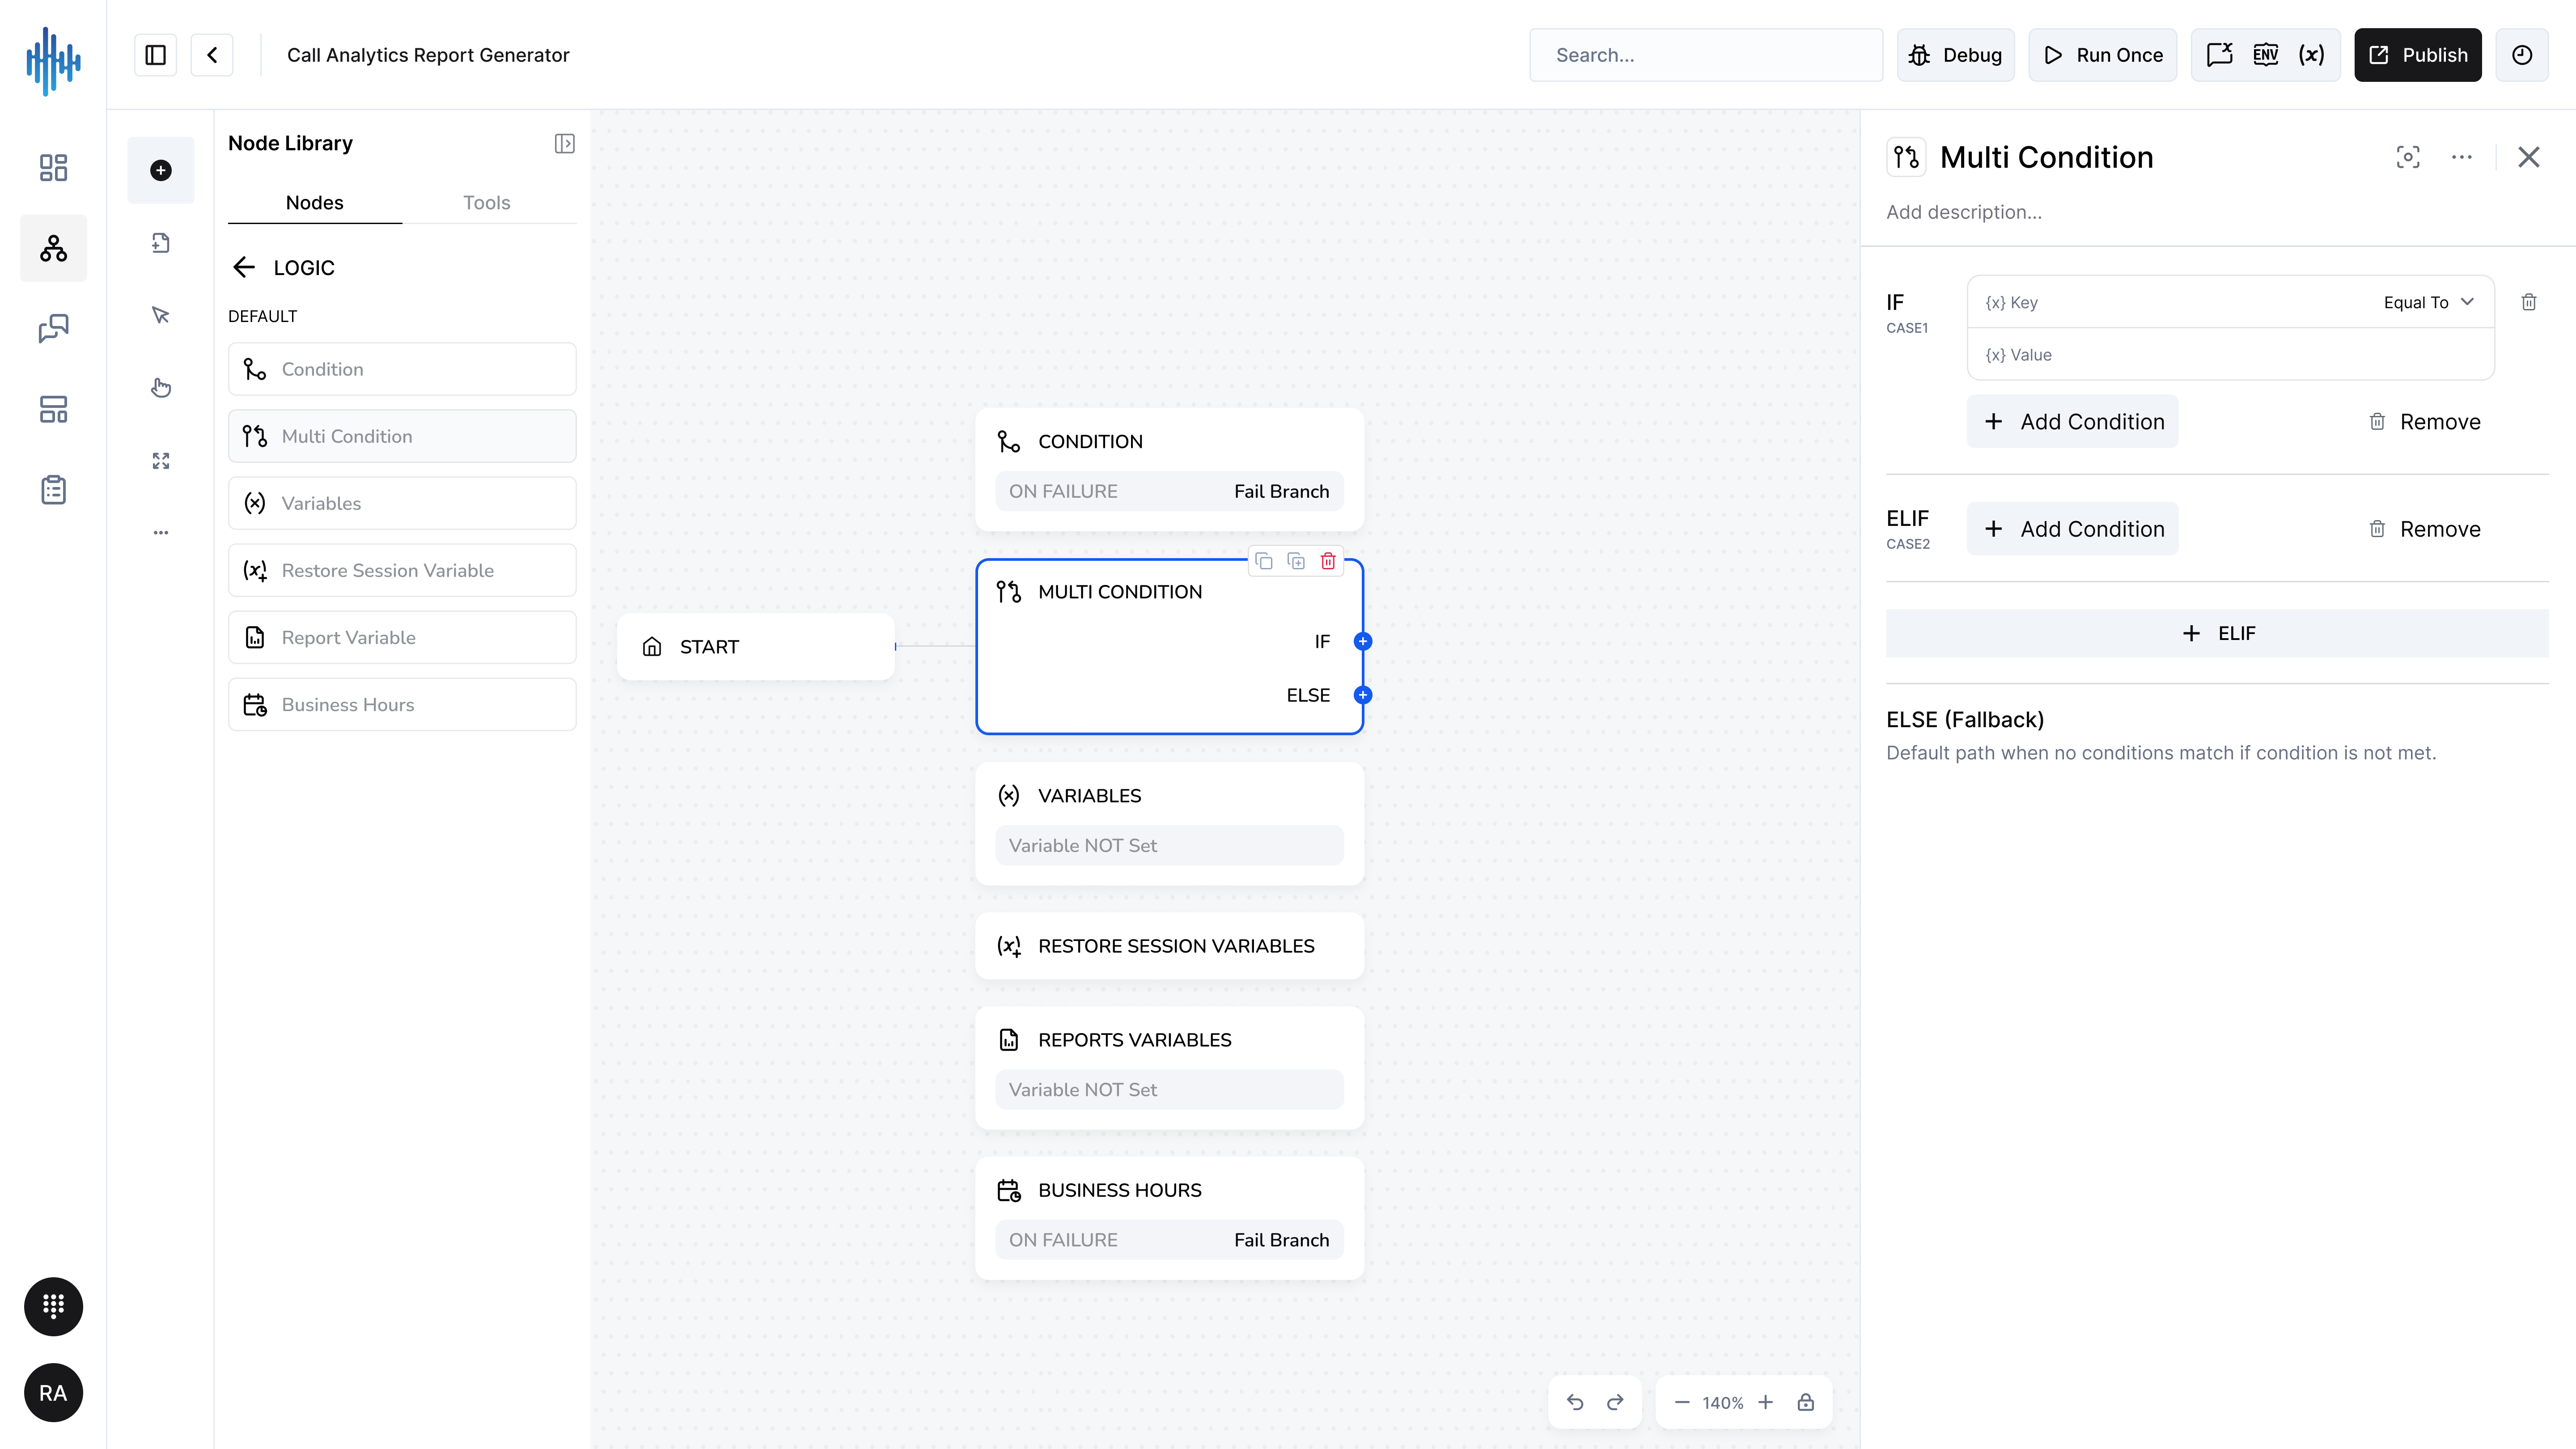Open the chat preview icon in header
The height and width of the screenshot is (1449, 2576).
click(x=2220, y=55)
